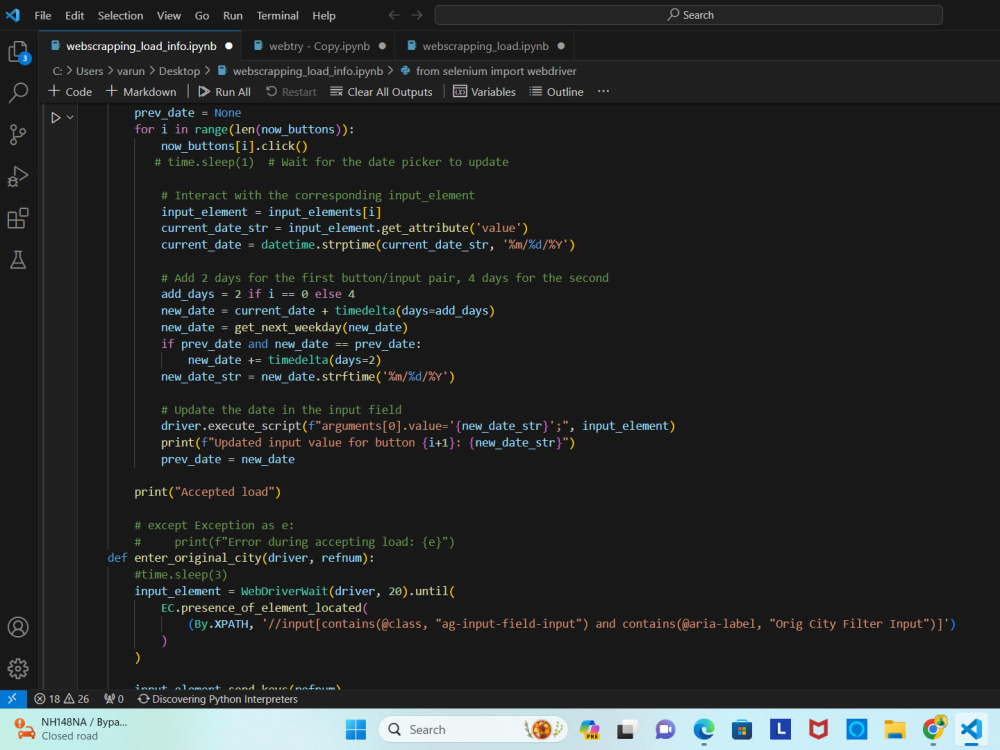Open the Edit menu
This screenshot has width=1000, height=750.
tap(74, 15)
